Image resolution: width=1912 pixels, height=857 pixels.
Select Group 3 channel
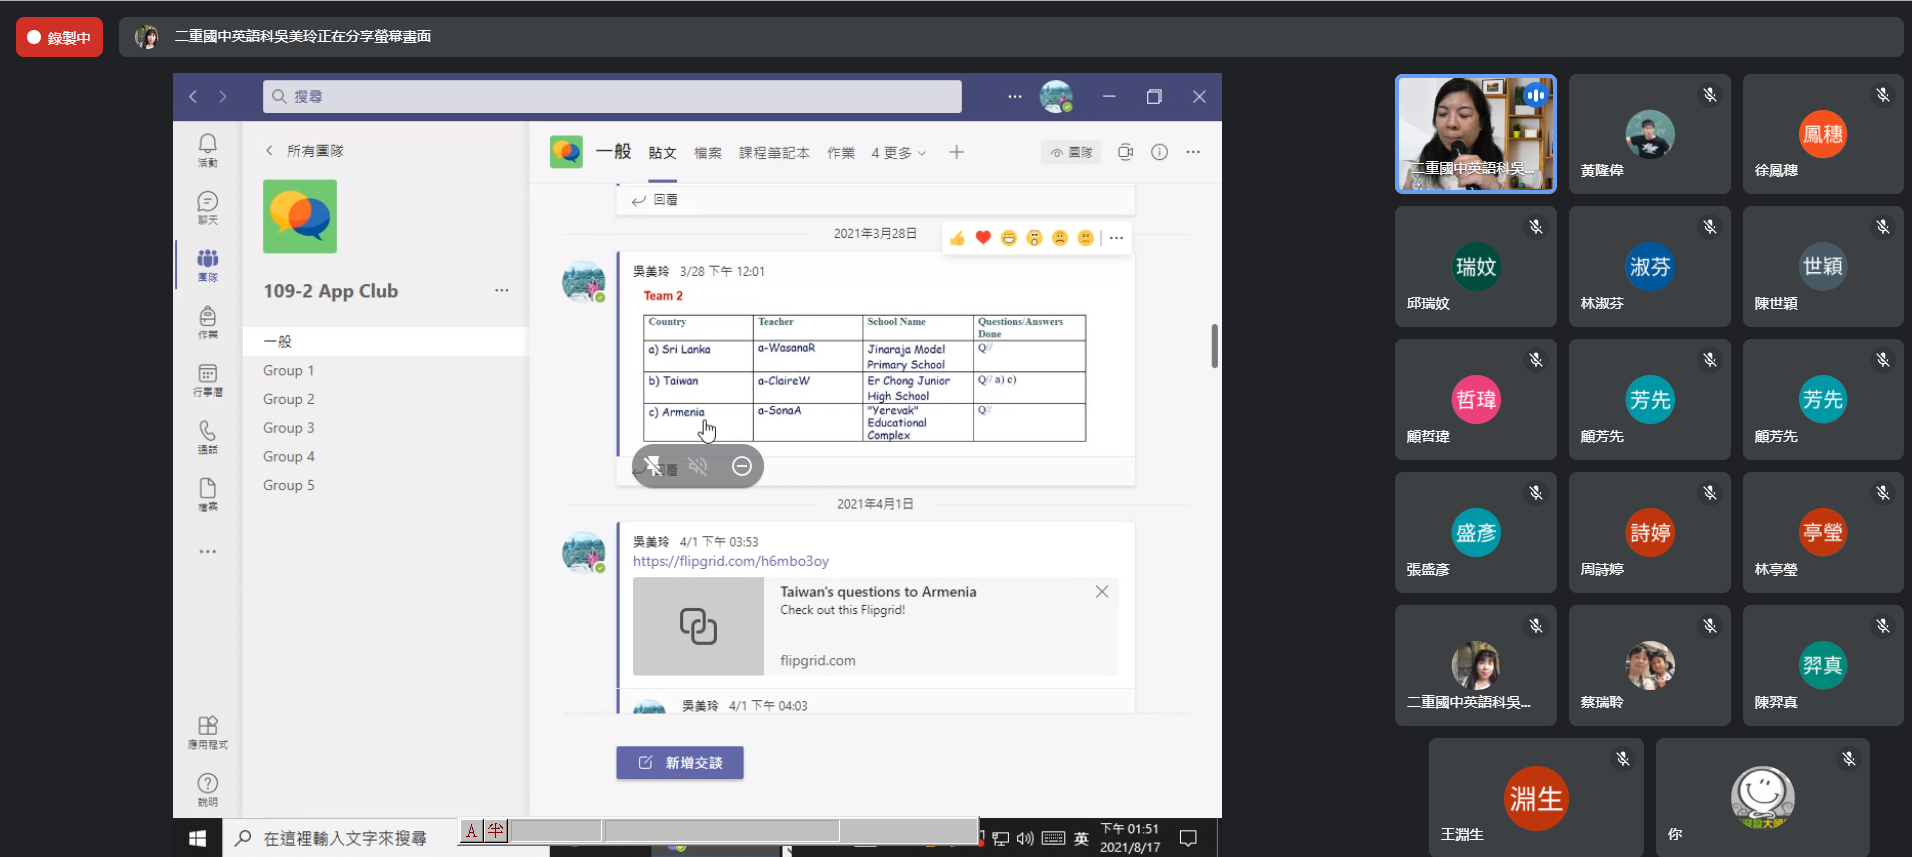[x=289, y=428]
